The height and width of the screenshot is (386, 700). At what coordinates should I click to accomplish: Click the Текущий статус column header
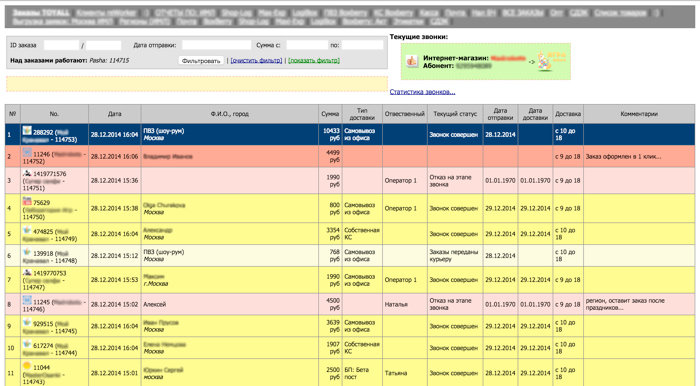pyautogui.click(x=455, y=114)
